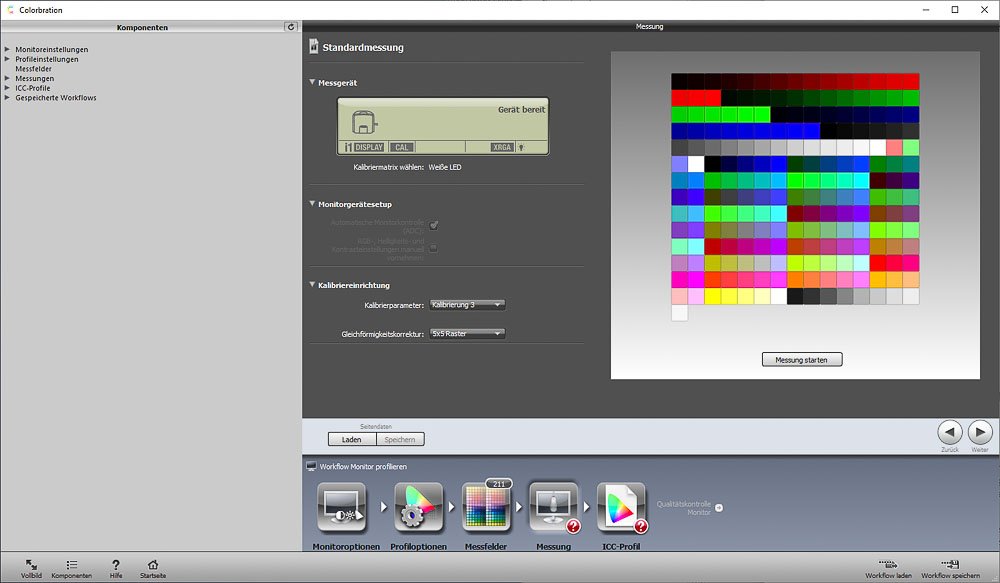
Task: Advance with the Weiter arrow
Action: point(980,432)
